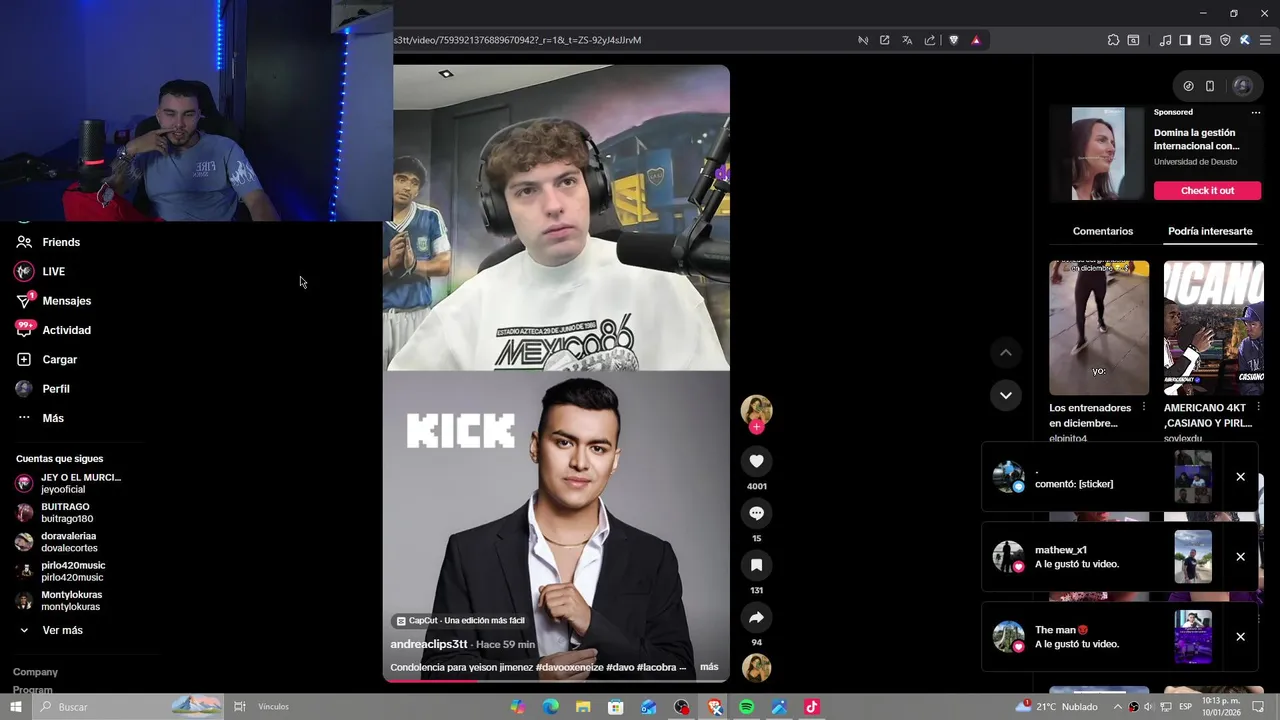Like the video with the heart icon
The width and height of the screenshot is (1280, 720).
(x=756, y=461)
